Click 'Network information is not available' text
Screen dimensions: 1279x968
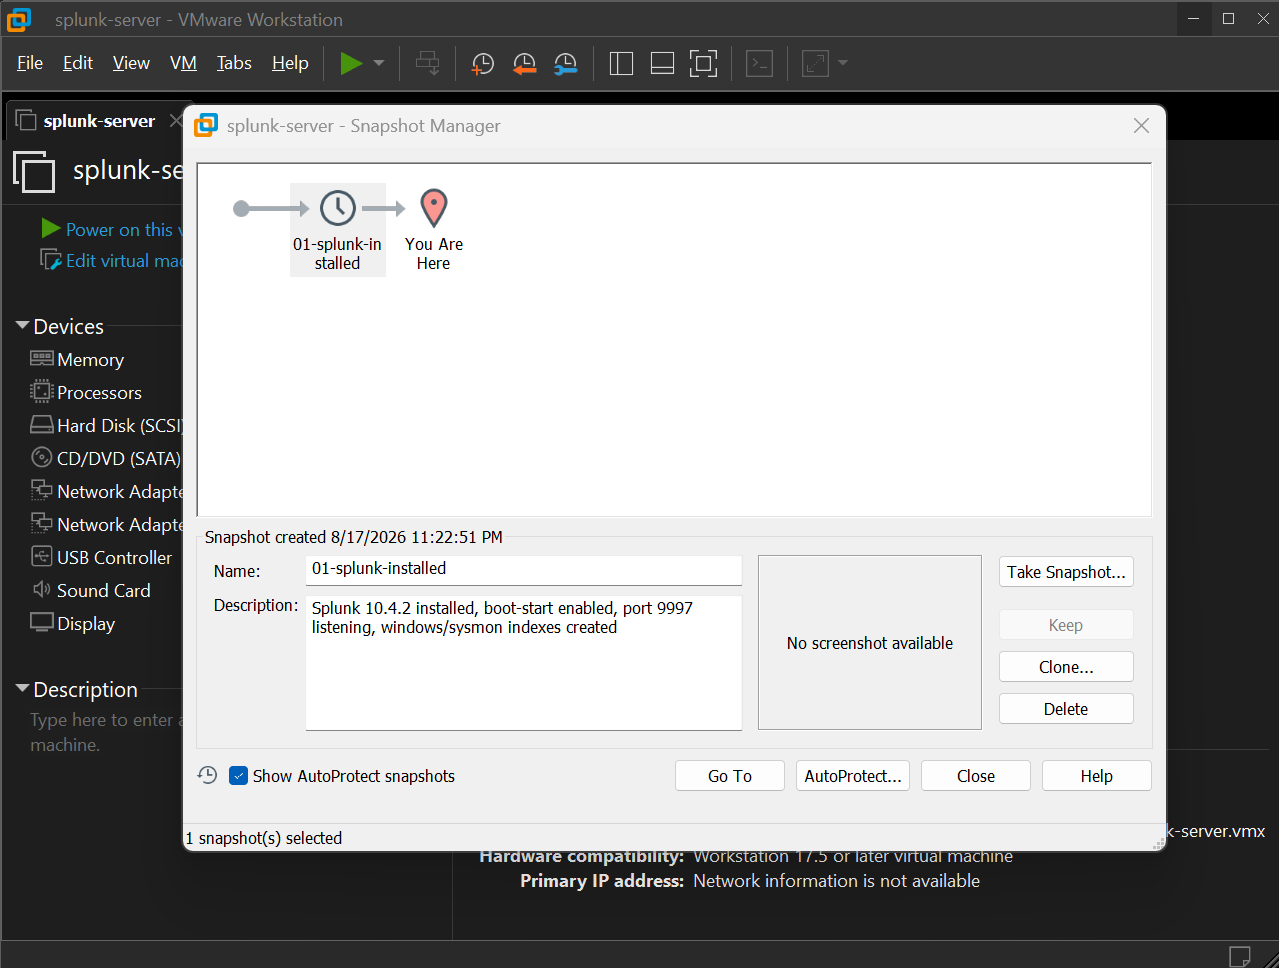tap(837, 881)
